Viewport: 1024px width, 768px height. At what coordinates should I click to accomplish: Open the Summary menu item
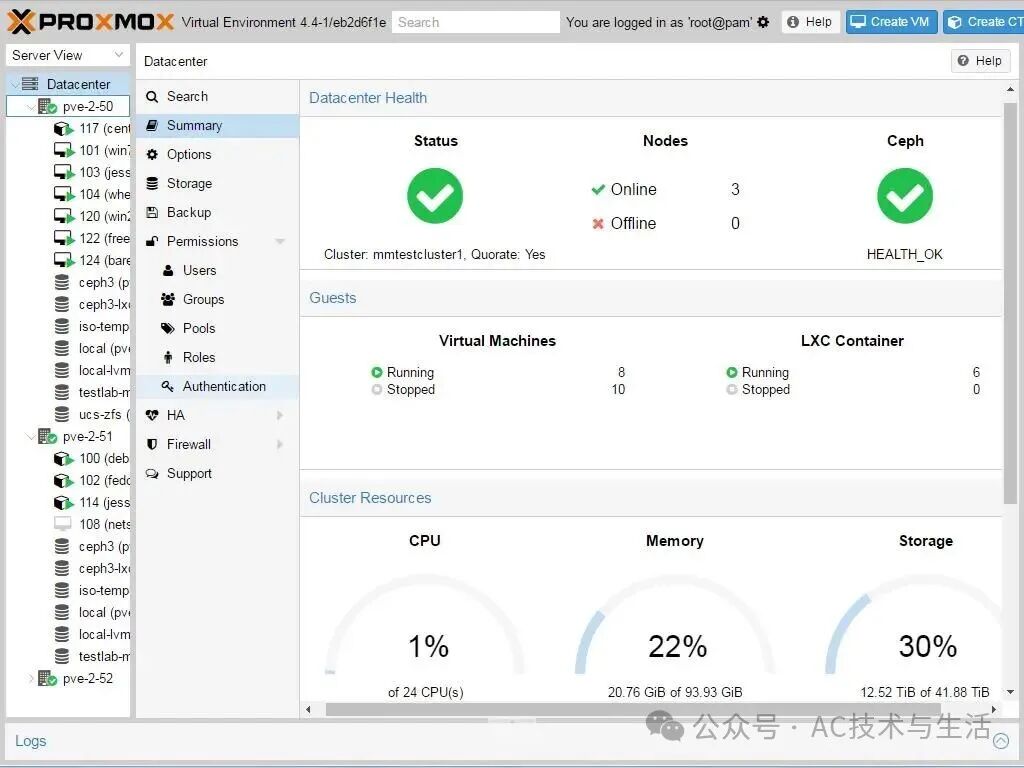coord(217,125)
